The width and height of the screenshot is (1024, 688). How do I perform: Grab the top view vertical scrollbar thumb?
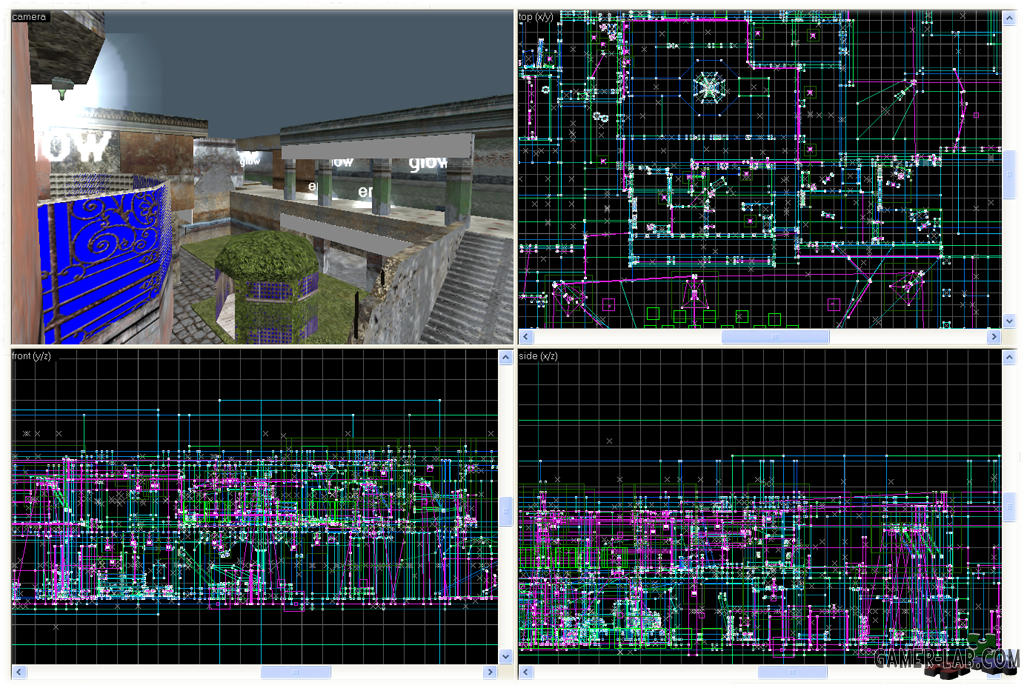pos(1009,174)
